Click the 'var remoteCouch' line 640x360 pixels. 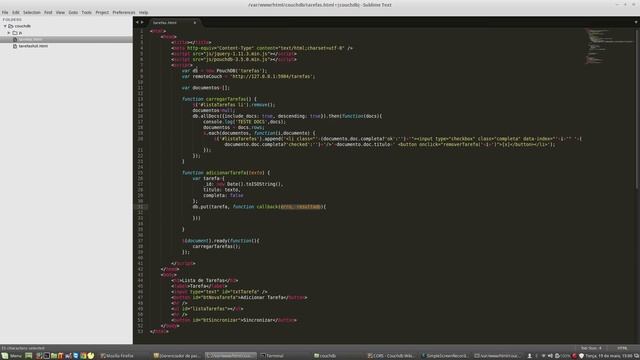point(249,76)
